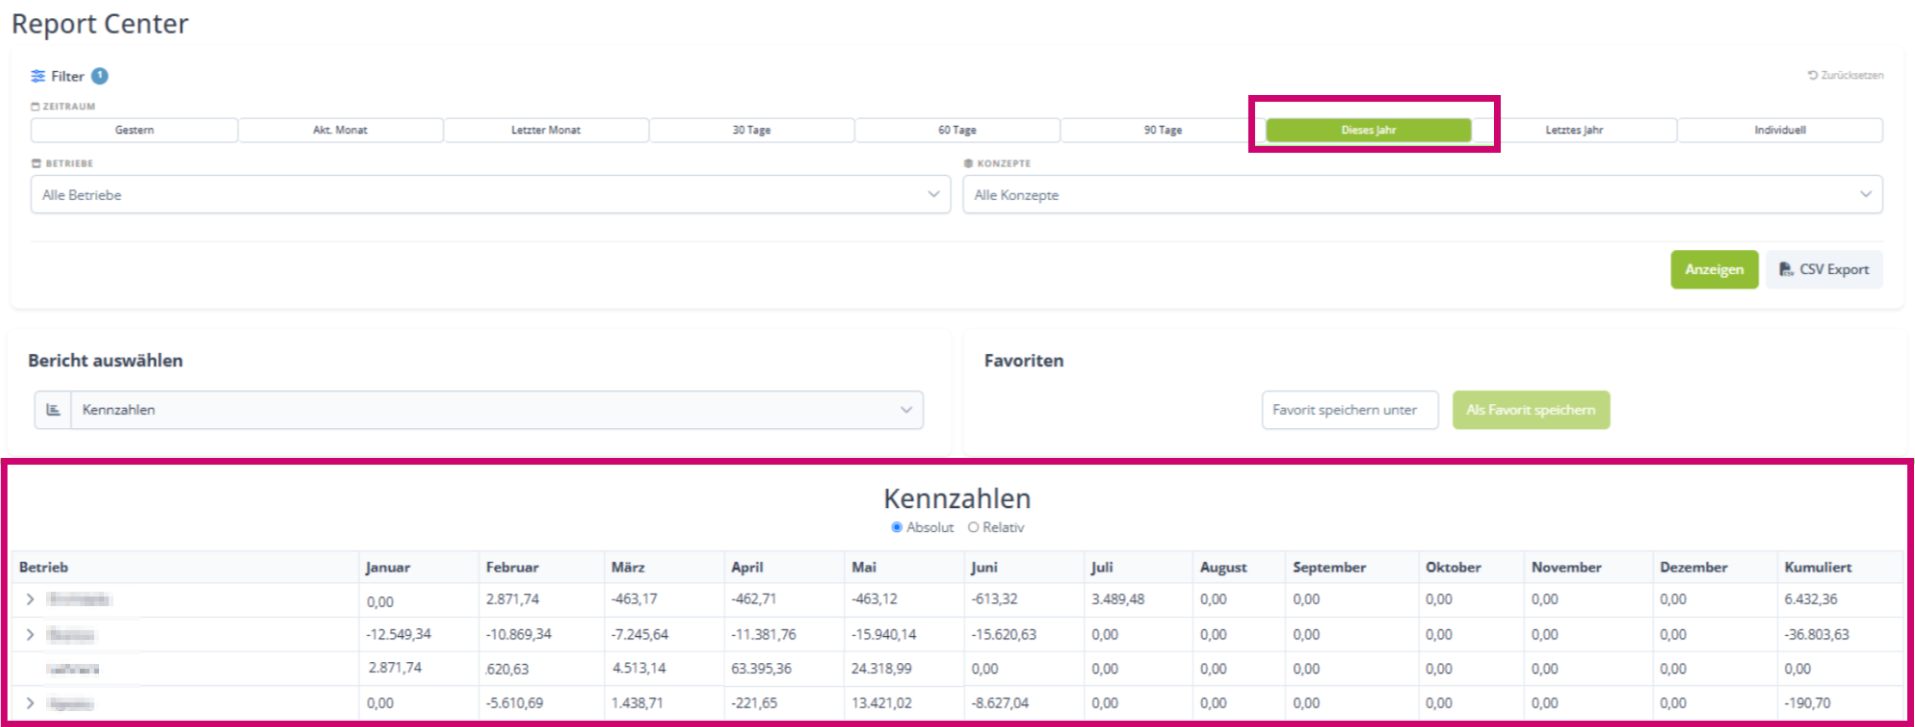Viewport: 1915px width, 727px height.
Task: Click the Favorit speichern unter field
Action: click(1350, 410)
